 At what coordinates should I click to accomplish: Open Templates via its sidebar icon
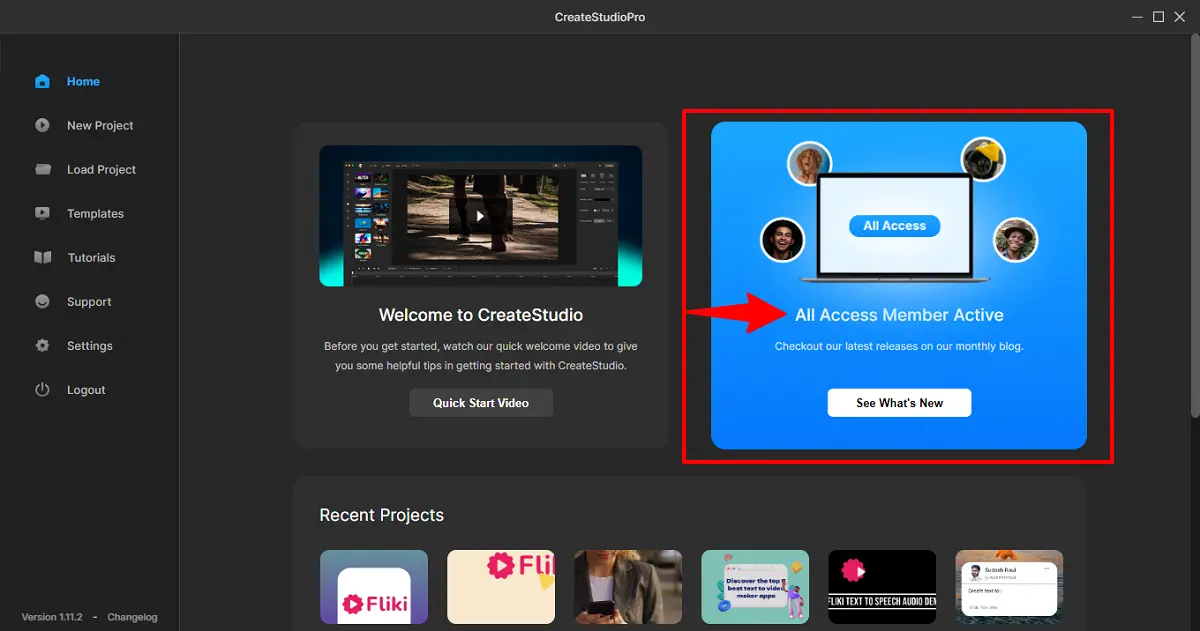click(41, 213)
